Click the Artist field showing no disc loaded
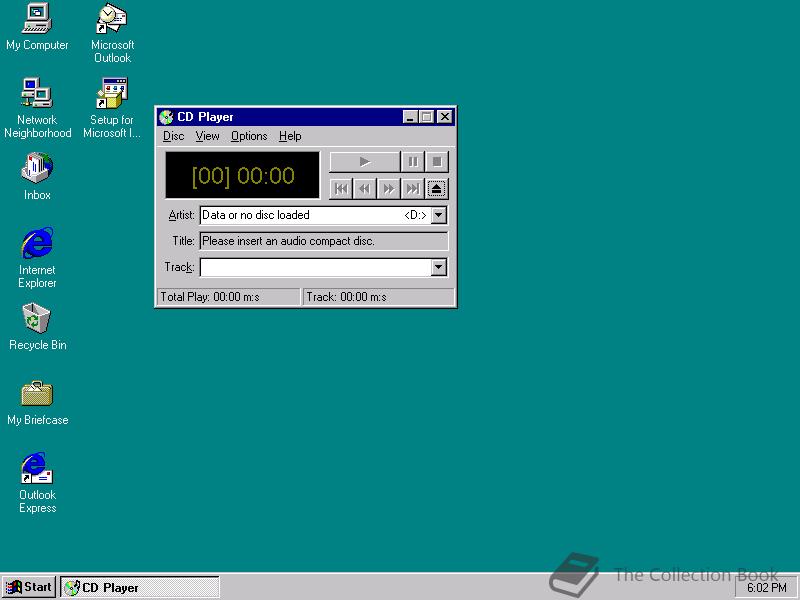This screenshot has height=600, width=800. [315, 215]
